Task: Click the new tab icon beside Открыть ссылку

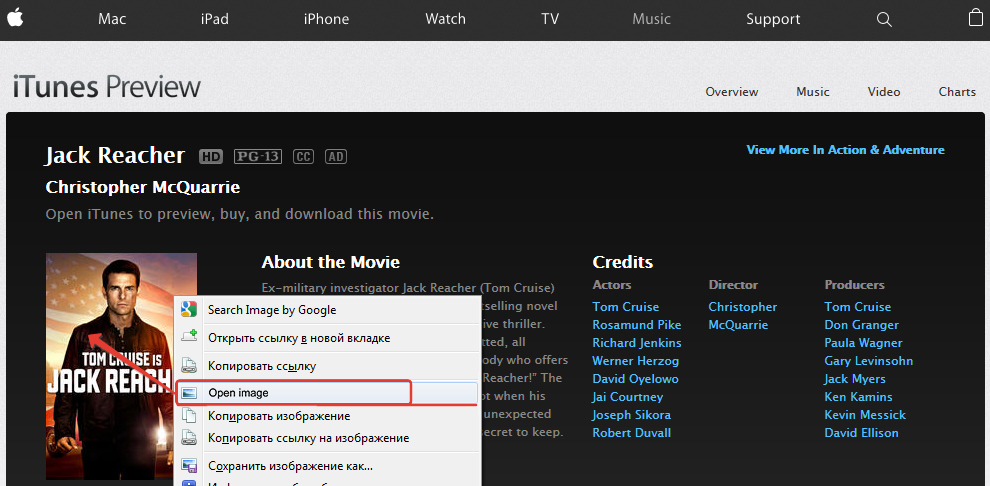Action: 189,337
